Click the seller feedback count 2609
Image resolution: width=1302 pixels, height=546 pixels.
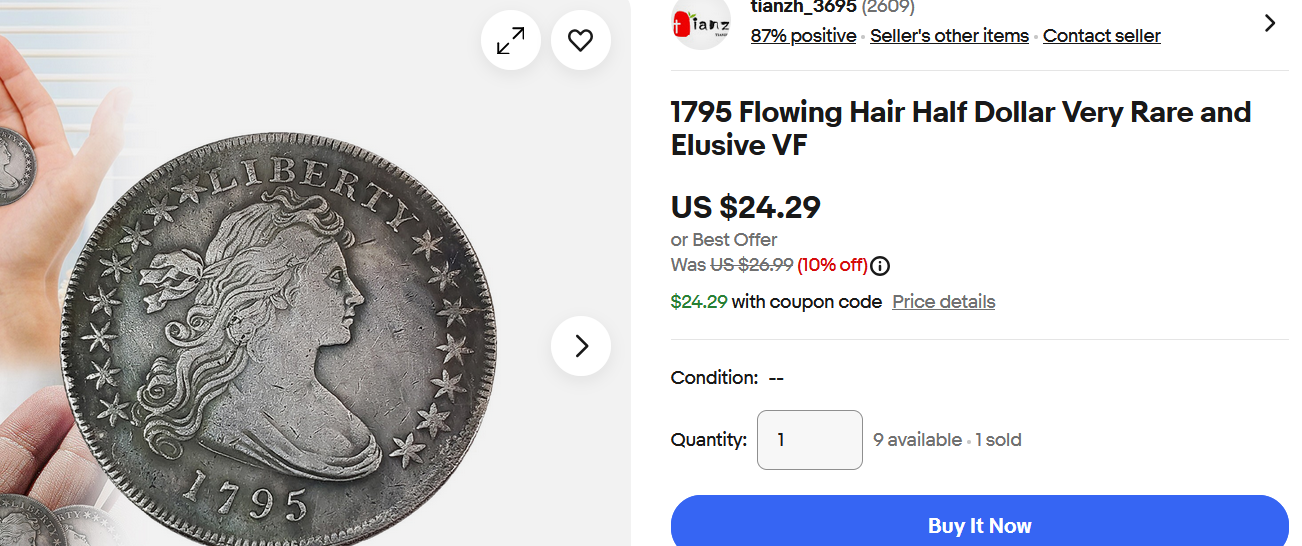888,8
